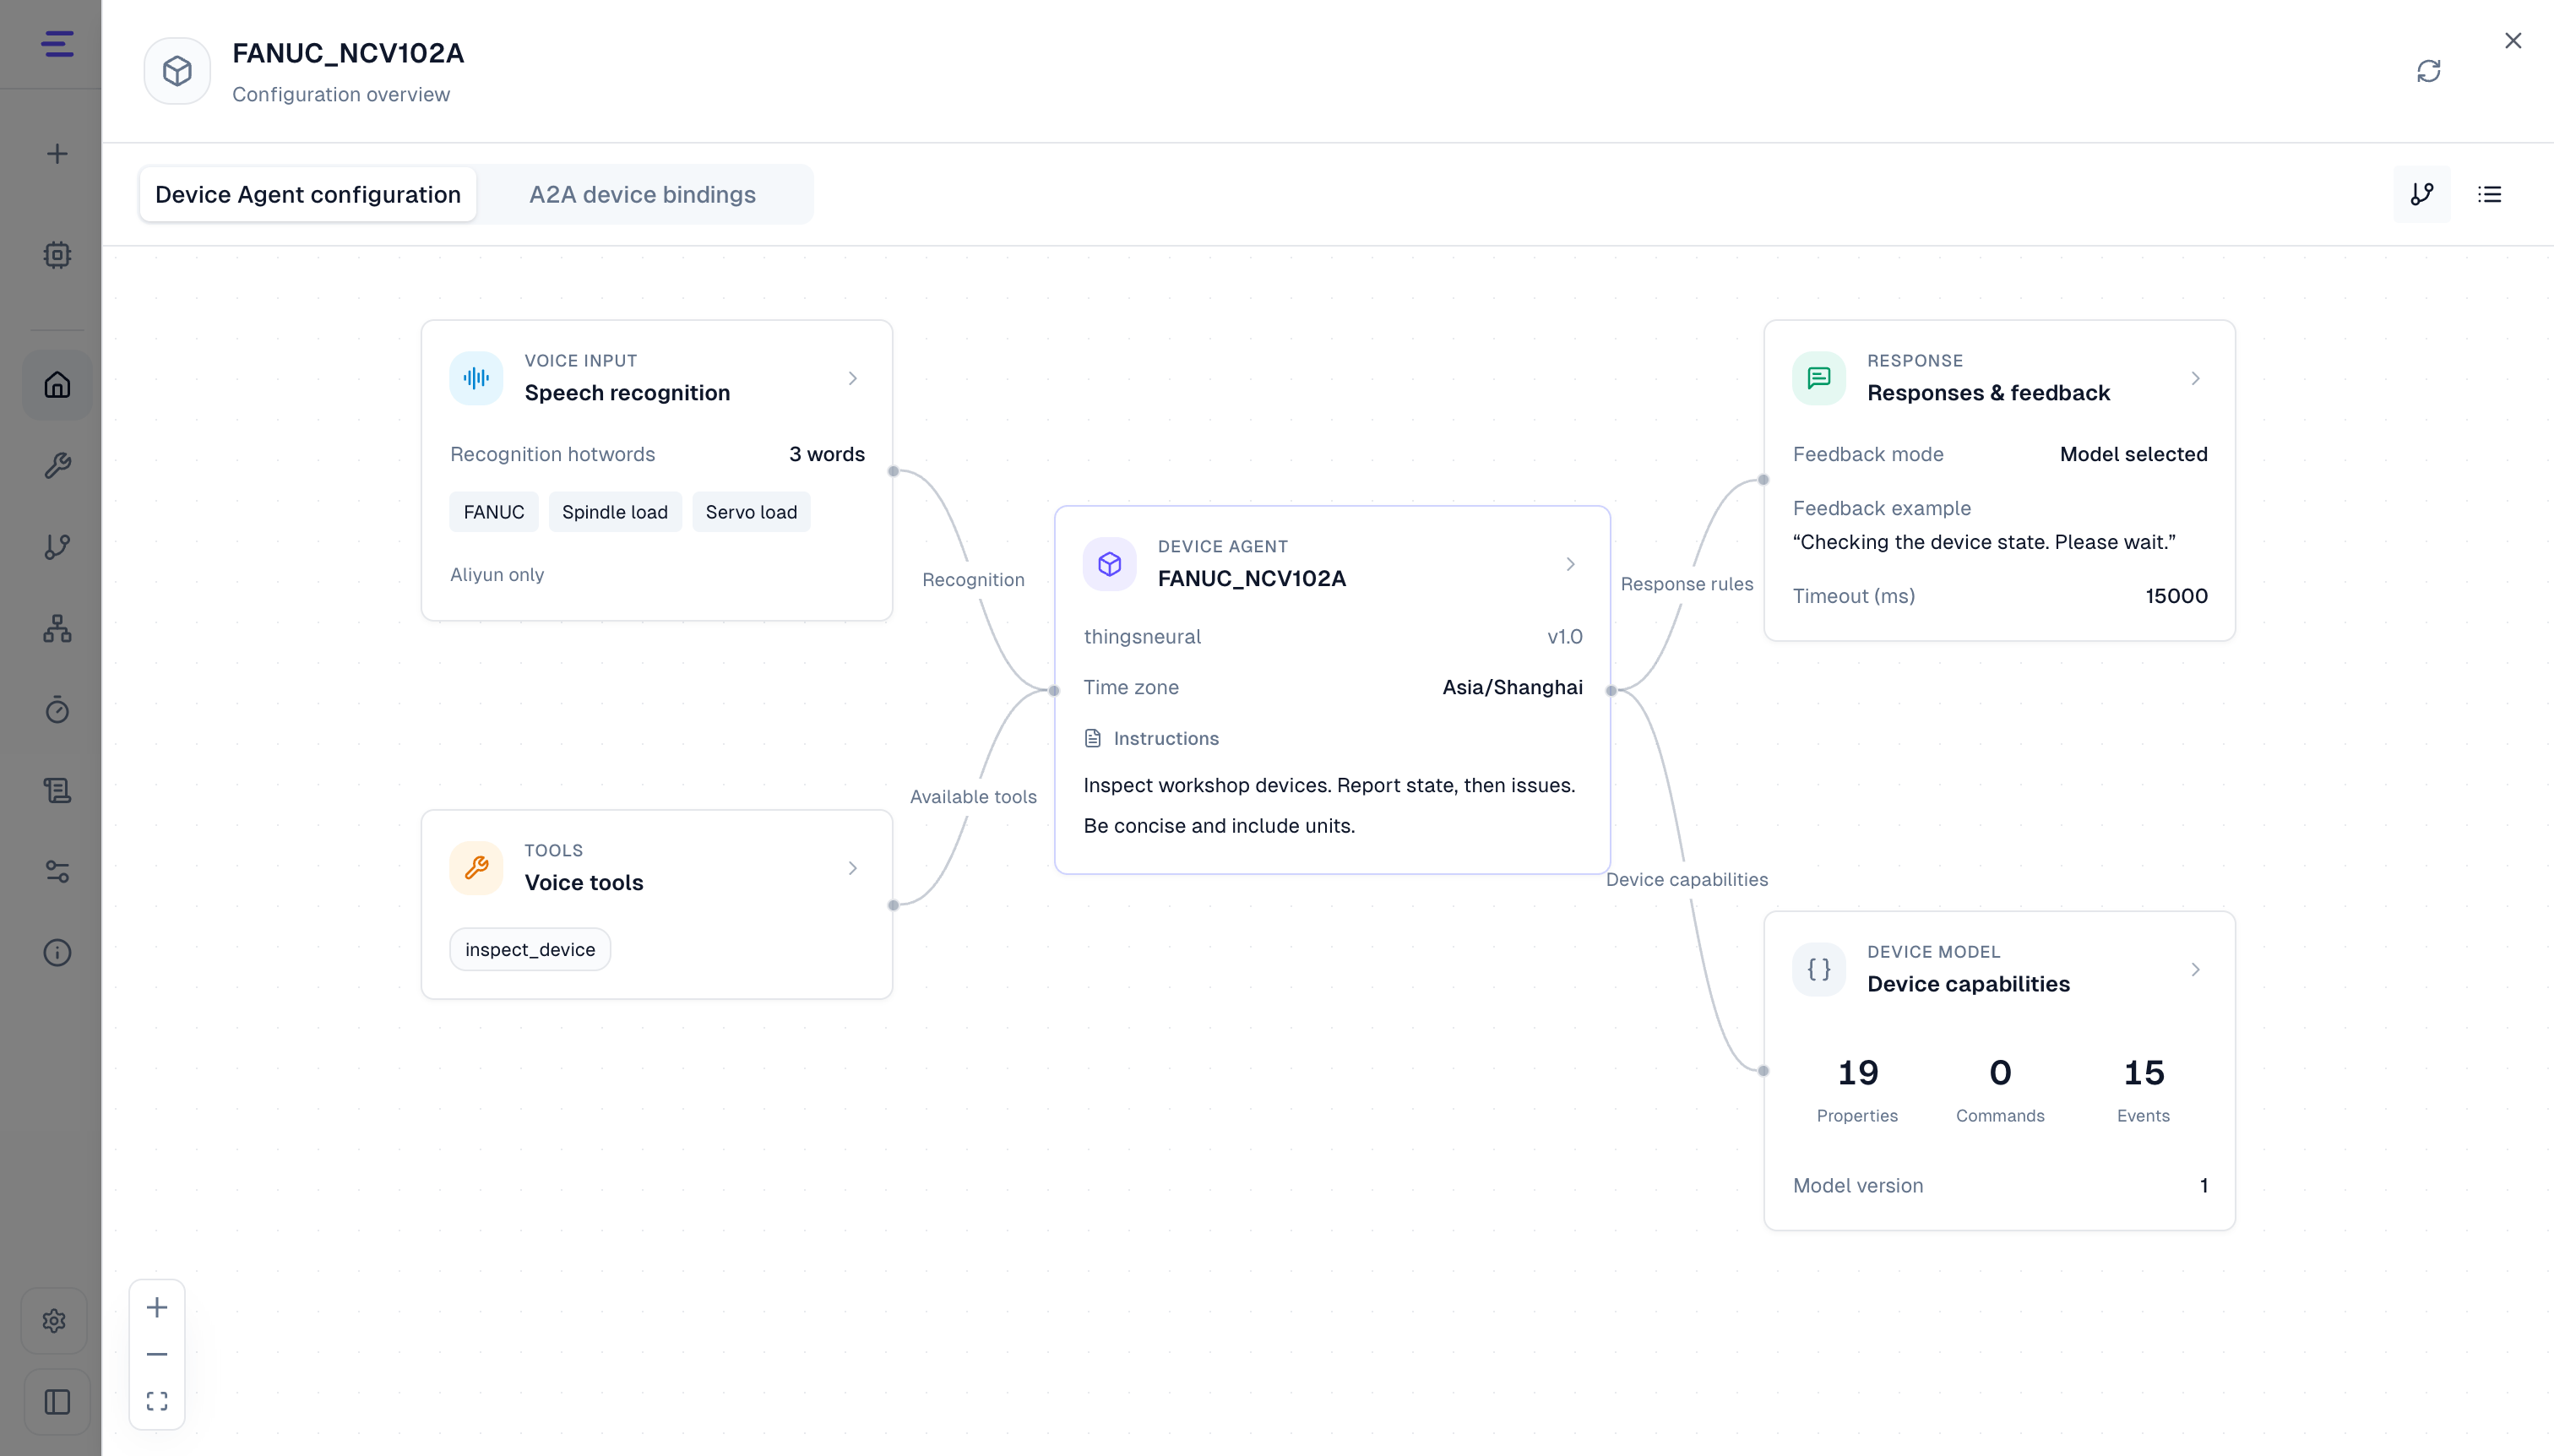This screenshot has width=2554, height=1456.
Task: Click the Spindle load hotword chip
Action: click(x=615, y=512)
